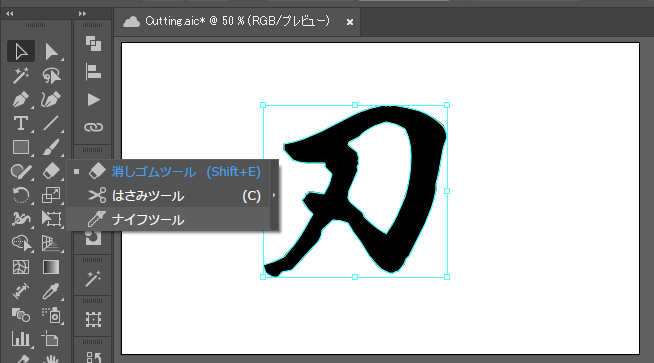Select the Curvature tool
The width and height of the screenshot is (654, 363).
(51, 100)
